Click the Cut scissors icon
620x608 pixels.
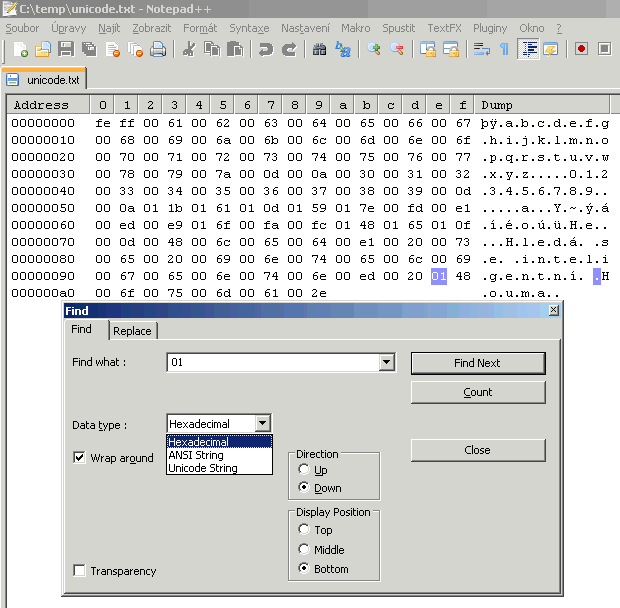coord(189,49)
